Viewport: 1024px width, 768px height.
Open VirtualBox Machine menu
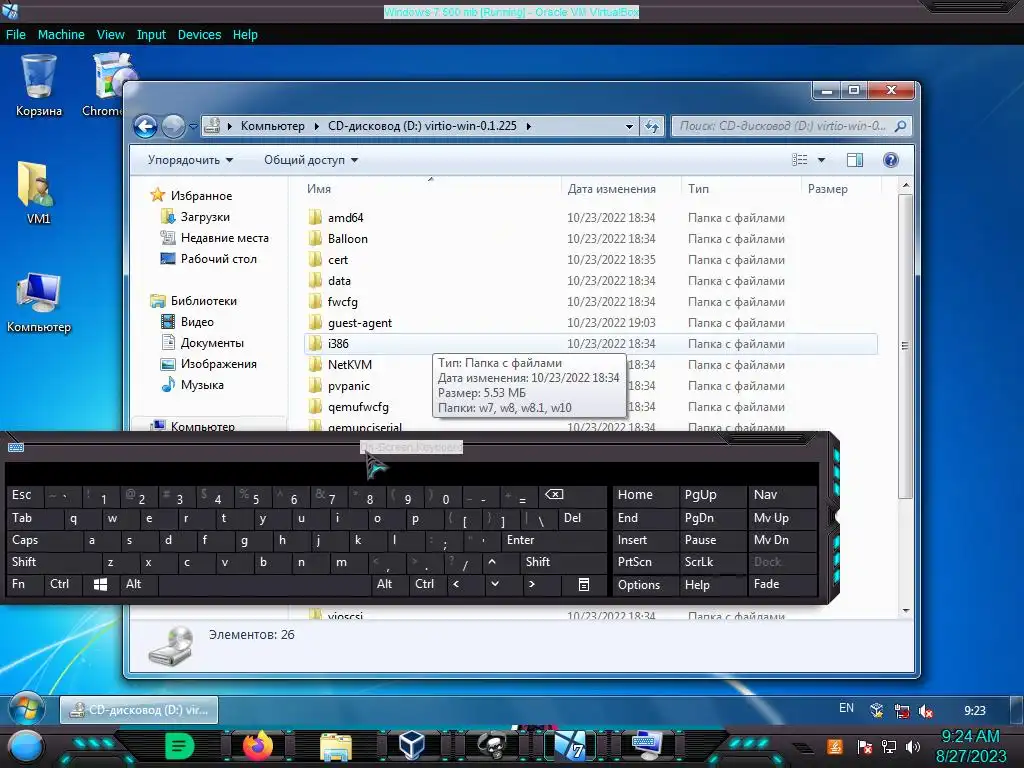pyautogui.click(x=61, y=35)
